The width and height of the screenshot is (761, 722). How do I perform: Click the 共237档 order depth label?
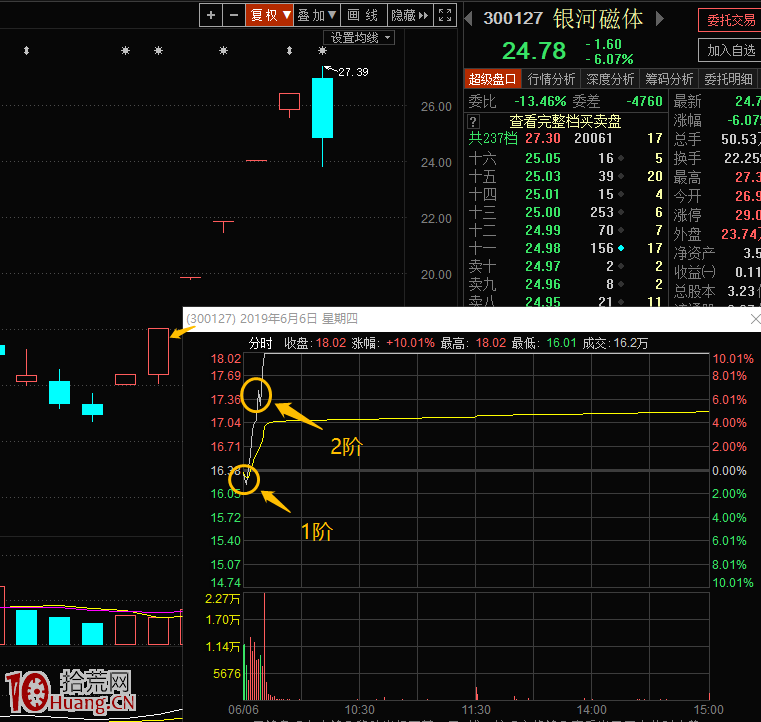pos(493,139)
